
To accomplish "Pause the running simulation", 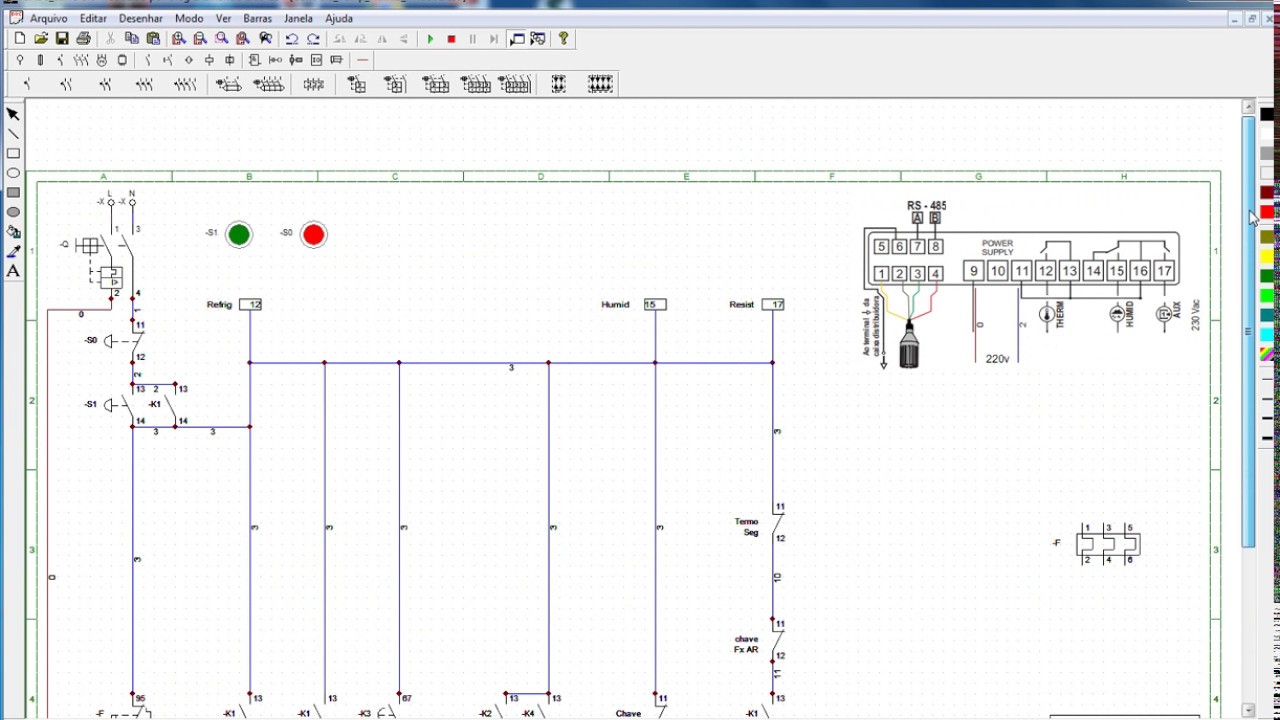I will [x=473, y=39].
